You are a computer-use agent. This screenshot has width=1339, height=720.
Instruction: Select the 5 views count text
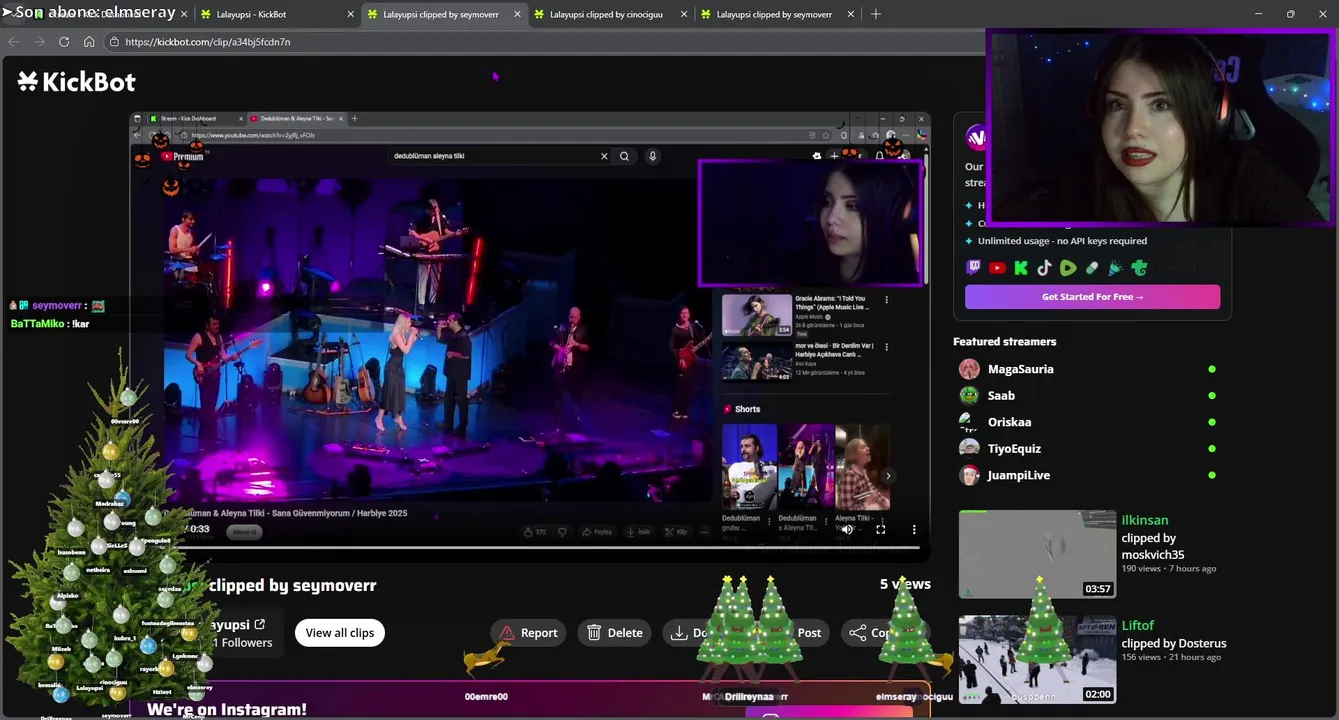click(905, 584)
